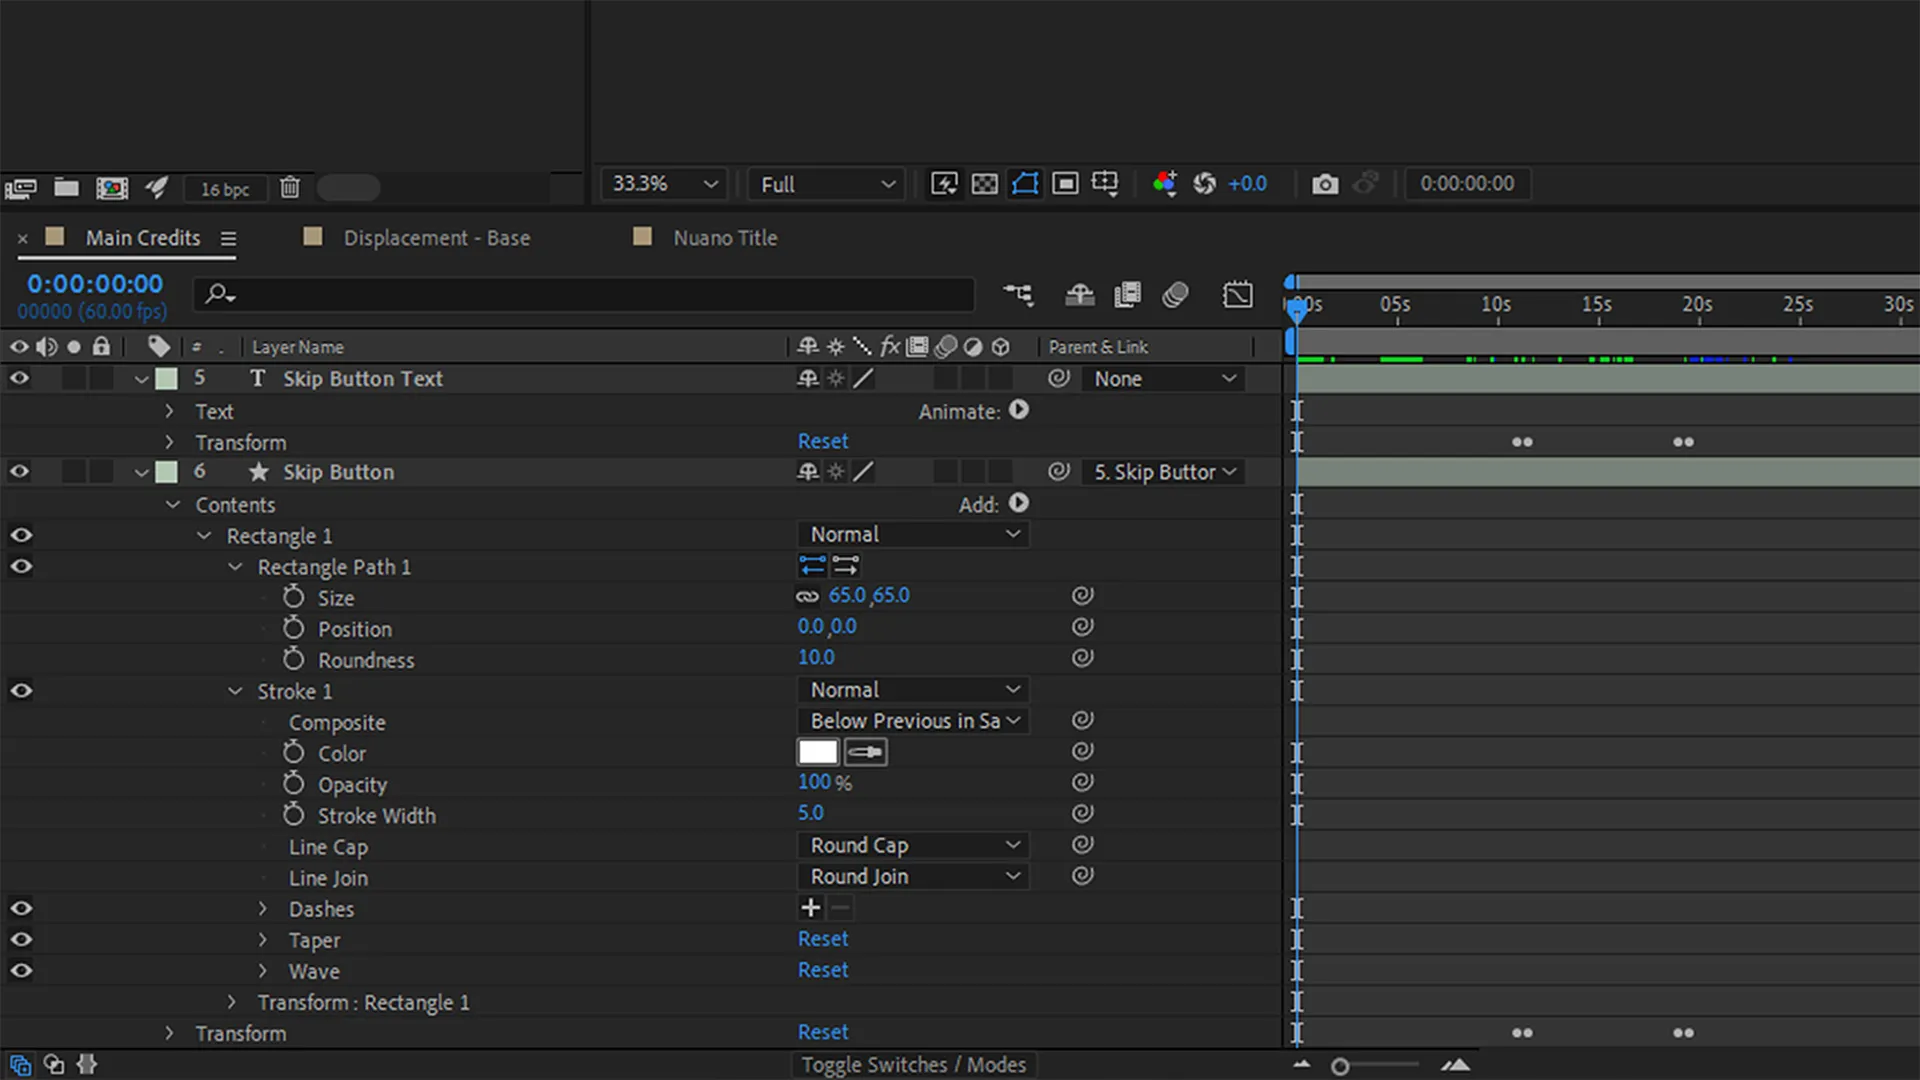This screenshot has height=1080, width=1920.
Task: Expand Transform : Rectangle 1
Action: (x=232, y=1002)
